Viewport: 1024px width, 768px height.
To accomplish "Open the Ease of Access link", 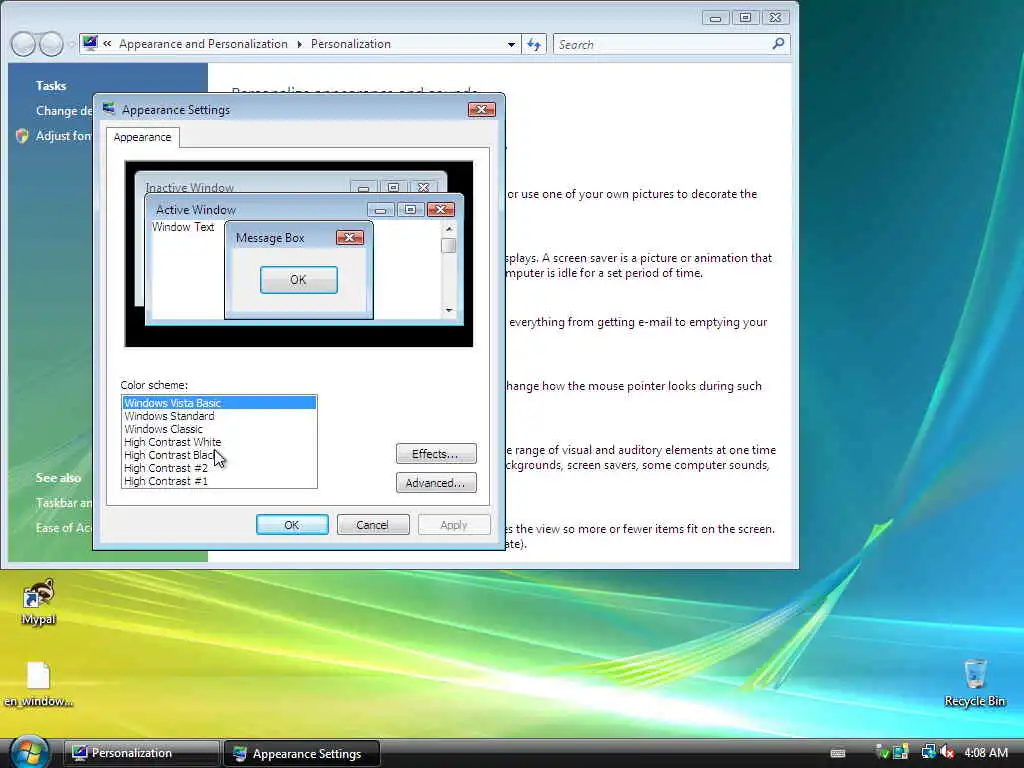I will click(x=64, y=528).
